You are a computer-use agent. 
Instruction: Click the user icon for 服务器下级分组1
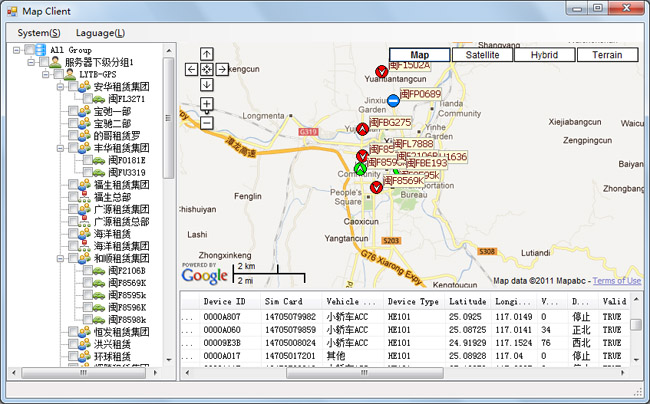(55, 62)
